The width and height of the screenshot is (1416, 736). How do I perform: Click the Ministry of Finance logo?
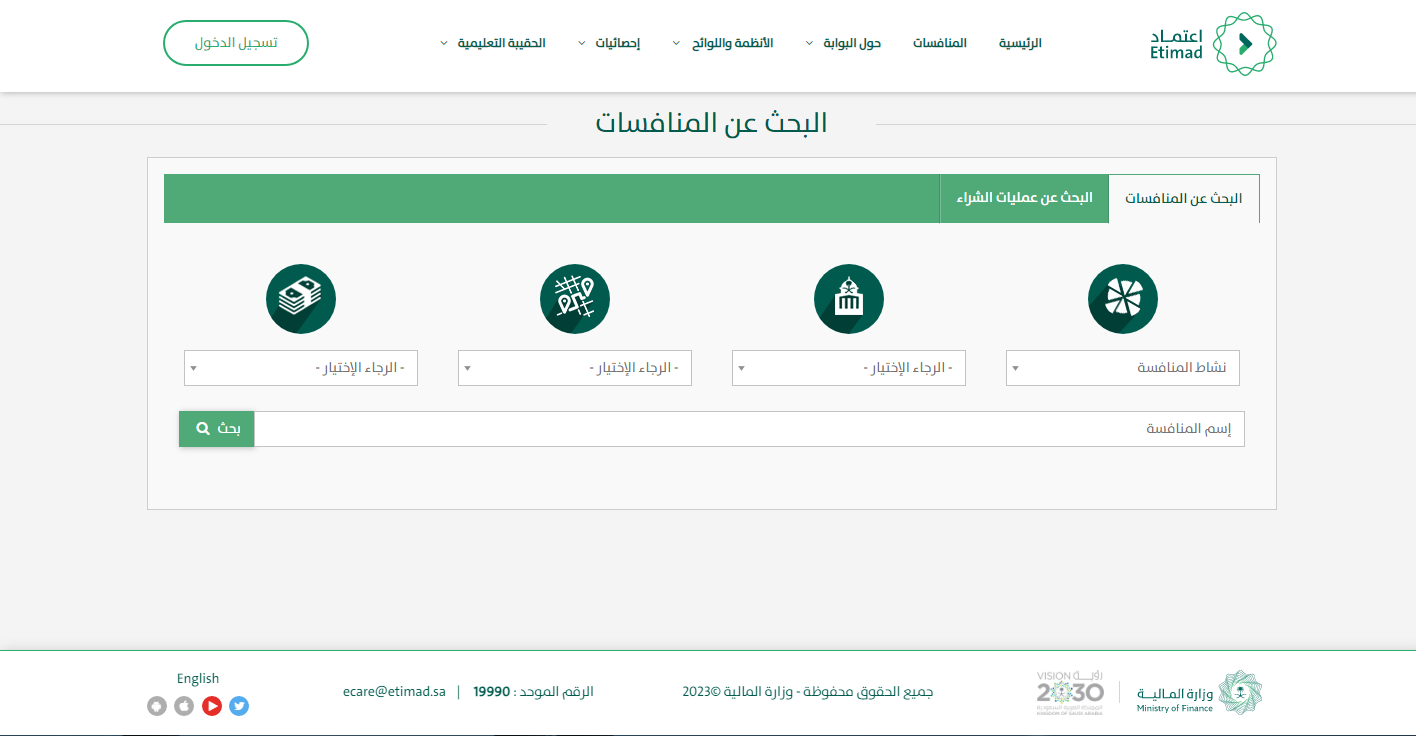coord(1199,692)
